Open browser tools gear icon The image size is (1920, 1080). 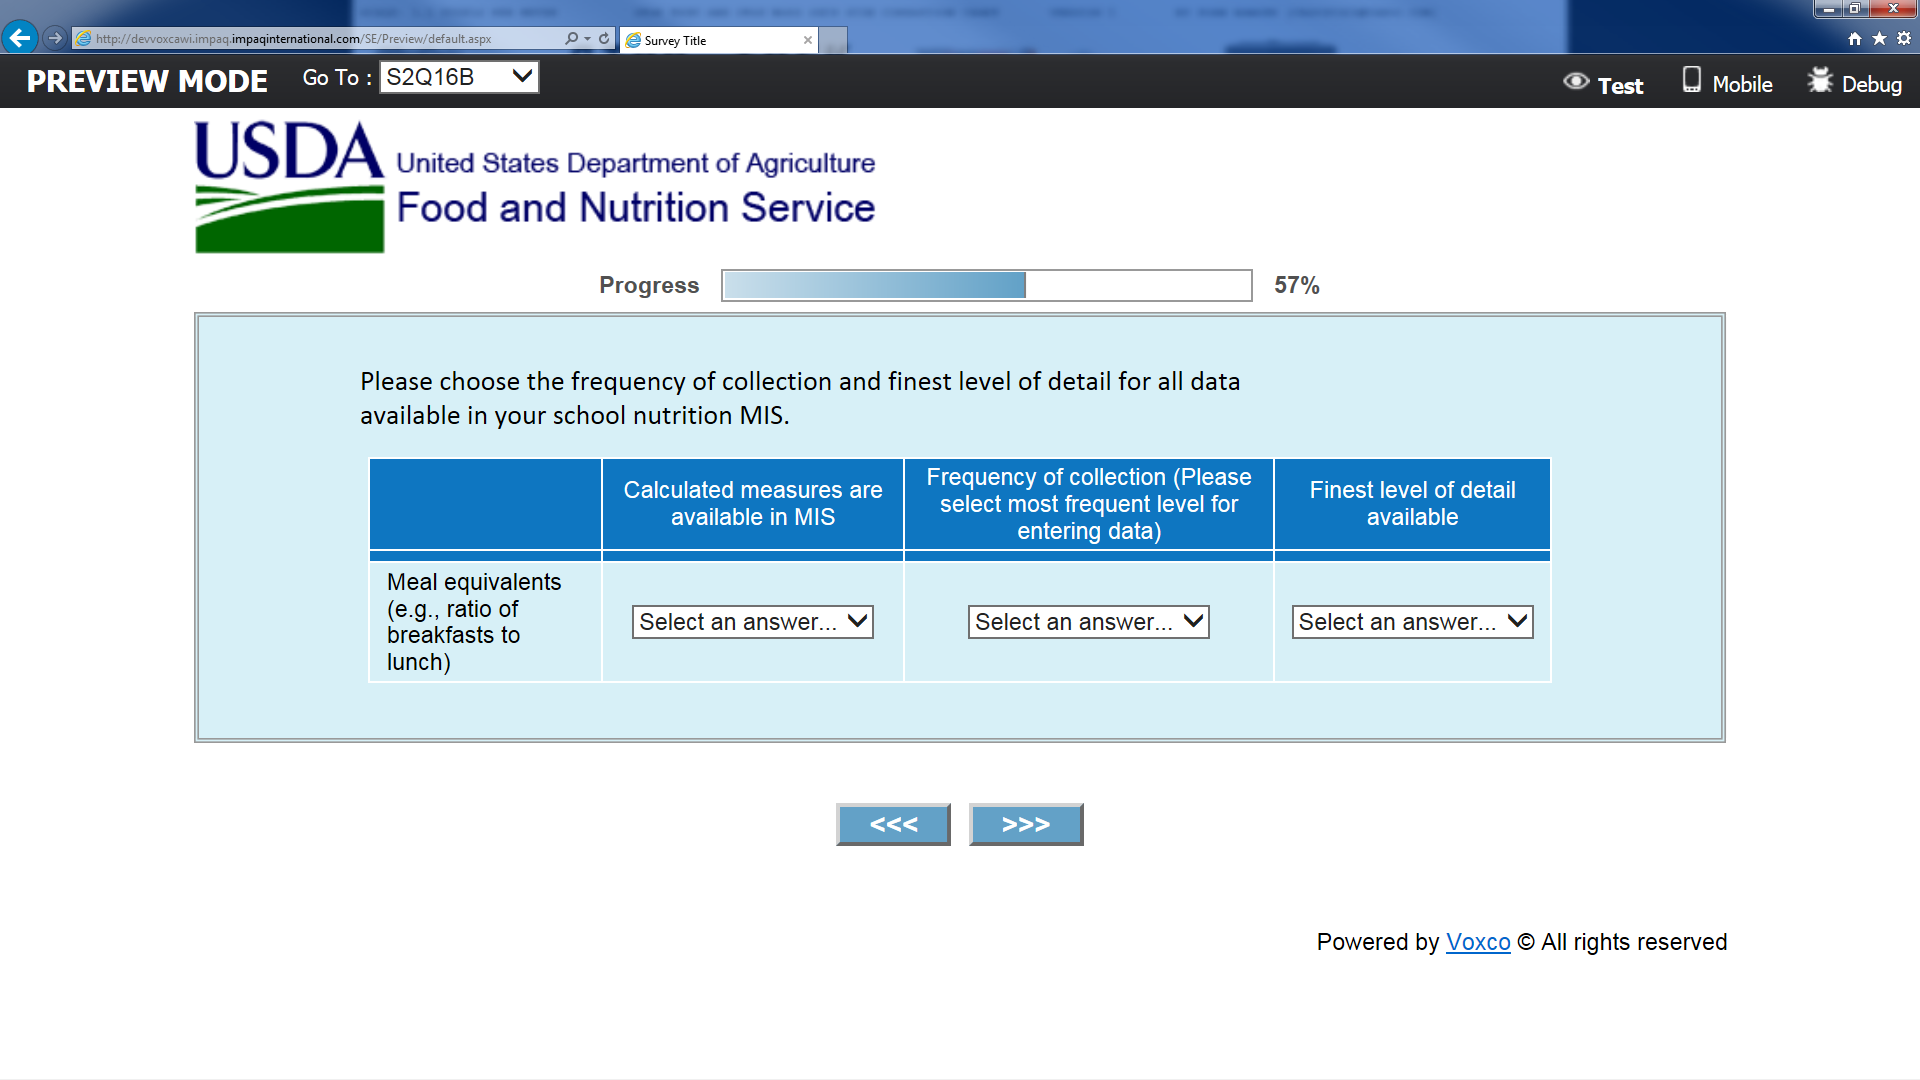click(x=1904, y=39)
